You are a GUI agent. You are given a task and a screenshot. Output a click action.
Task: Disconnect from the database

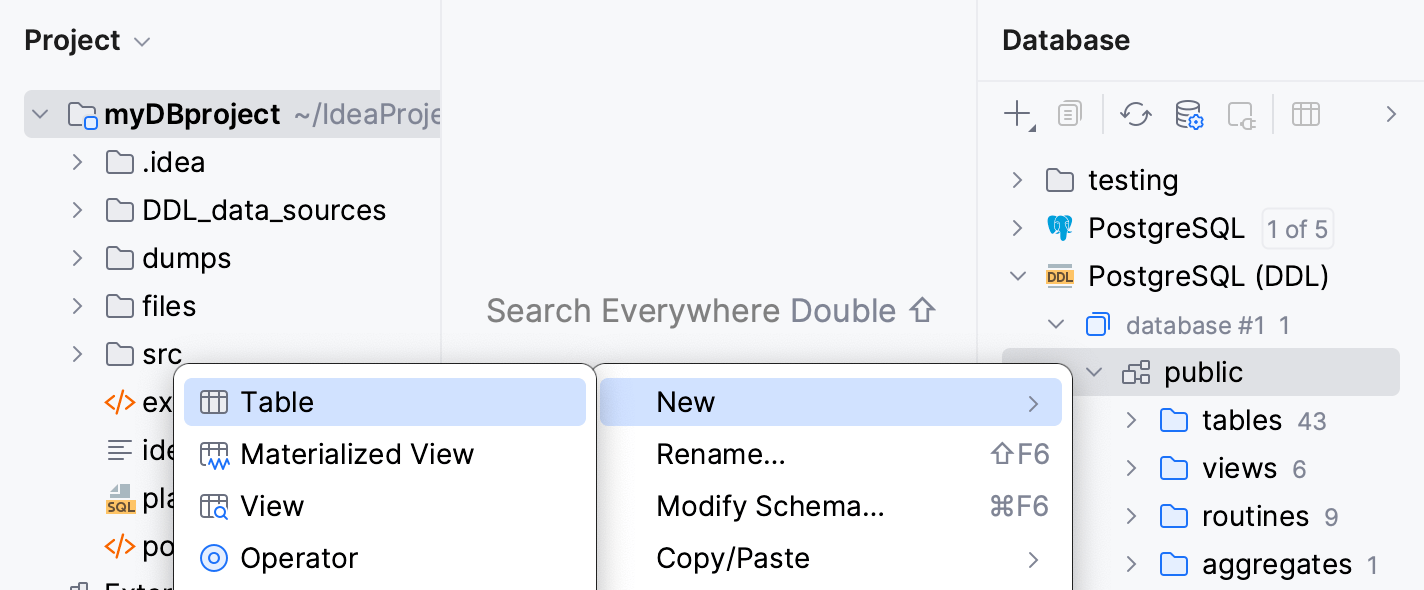(x=1240, y=114)
